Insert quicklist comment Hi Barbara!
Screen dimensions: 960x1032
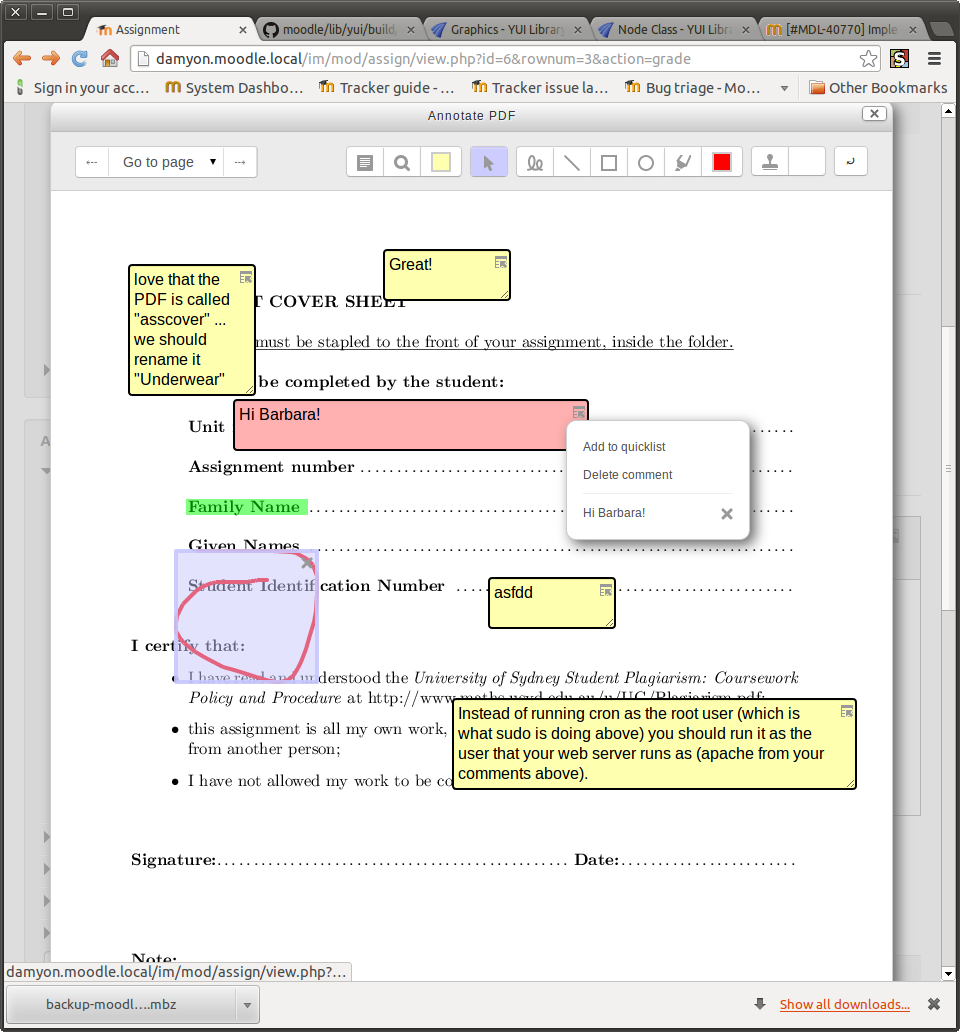coord(614,513)
